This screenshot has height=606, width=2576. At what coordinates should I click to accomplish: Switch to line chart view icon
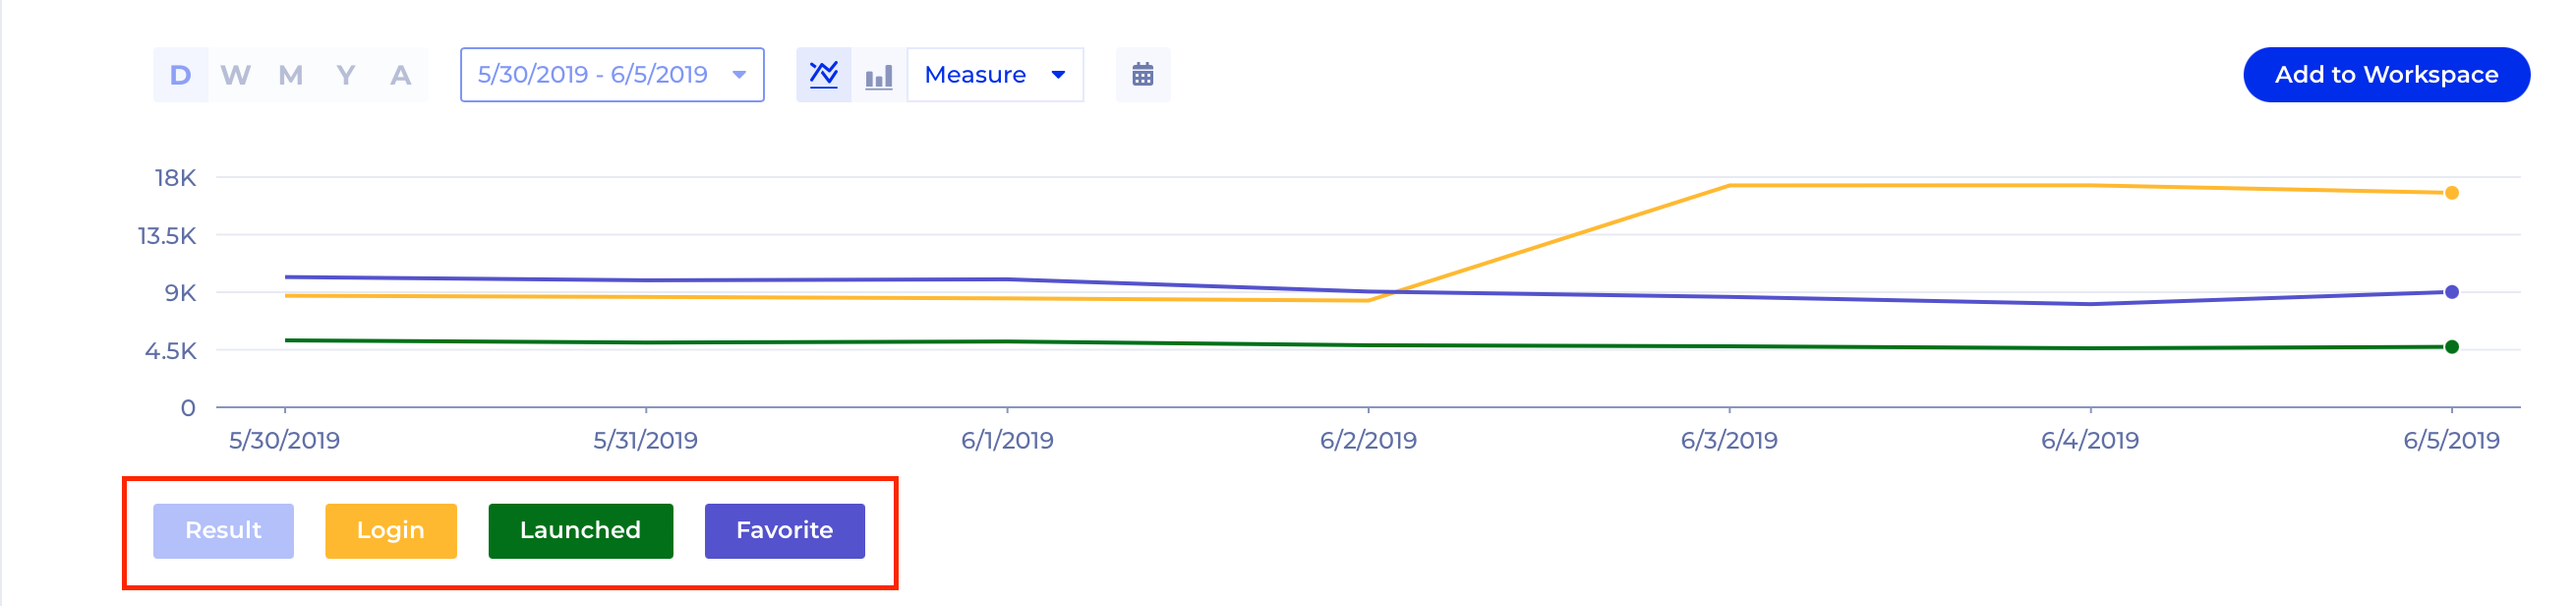(823, 75)
